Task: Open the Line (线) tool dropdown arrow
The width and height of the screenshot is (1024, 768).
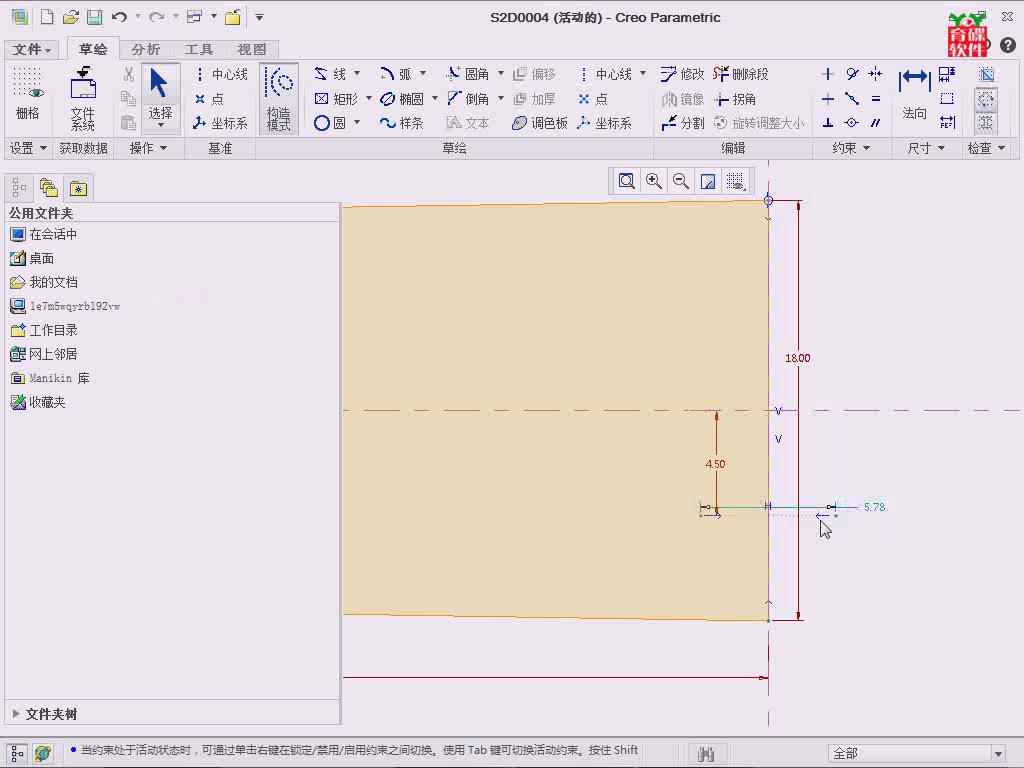Action: pyautogui.click(x=357, y=73)
